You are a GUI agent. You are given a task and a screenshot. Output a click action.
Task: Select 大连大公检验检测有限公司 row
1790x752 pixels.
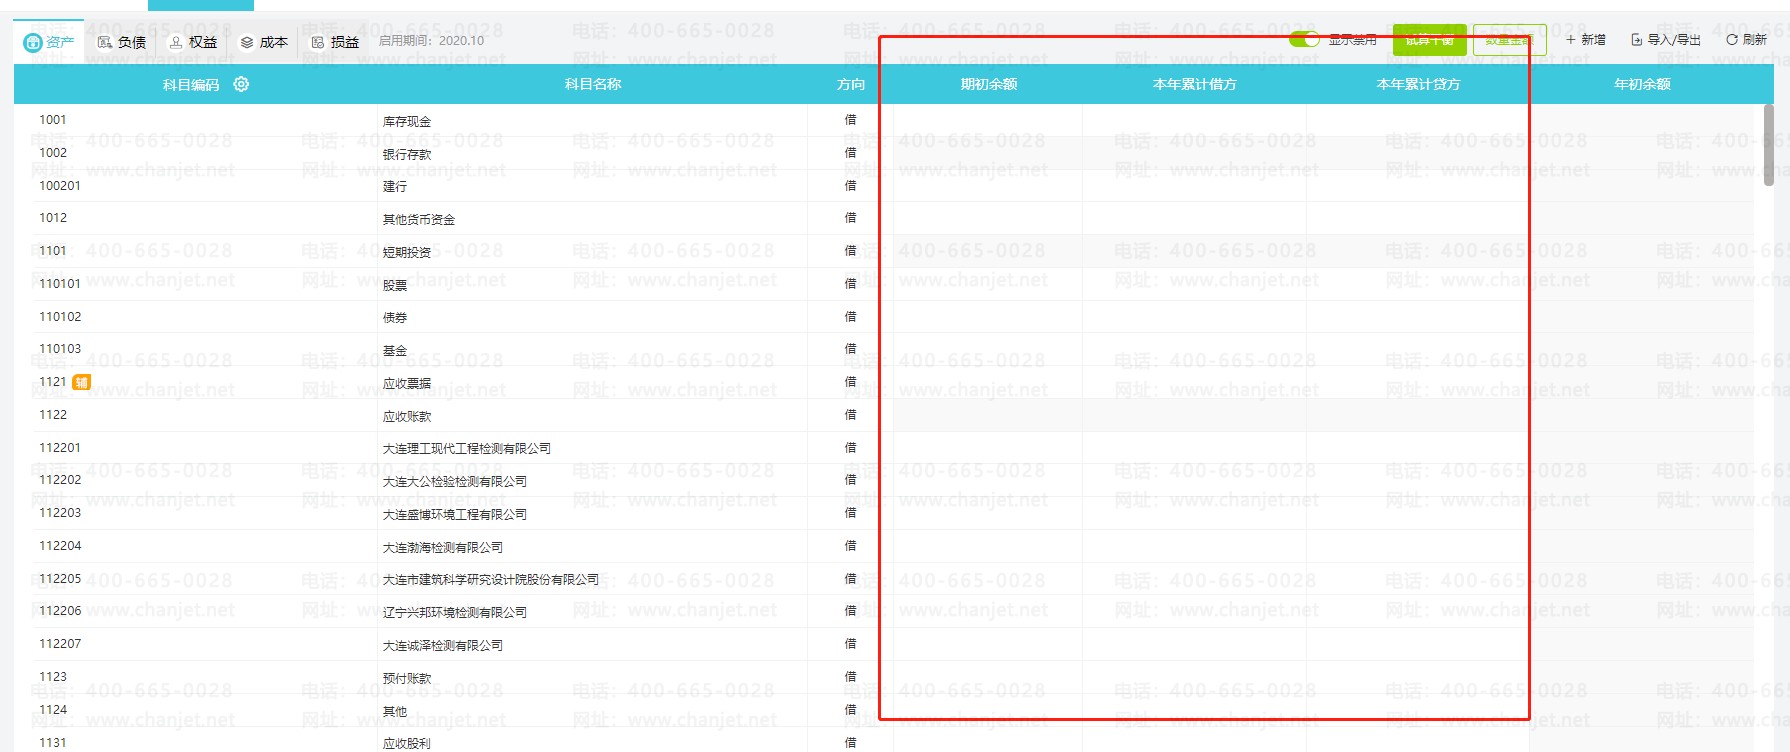(x=455, y=481)
